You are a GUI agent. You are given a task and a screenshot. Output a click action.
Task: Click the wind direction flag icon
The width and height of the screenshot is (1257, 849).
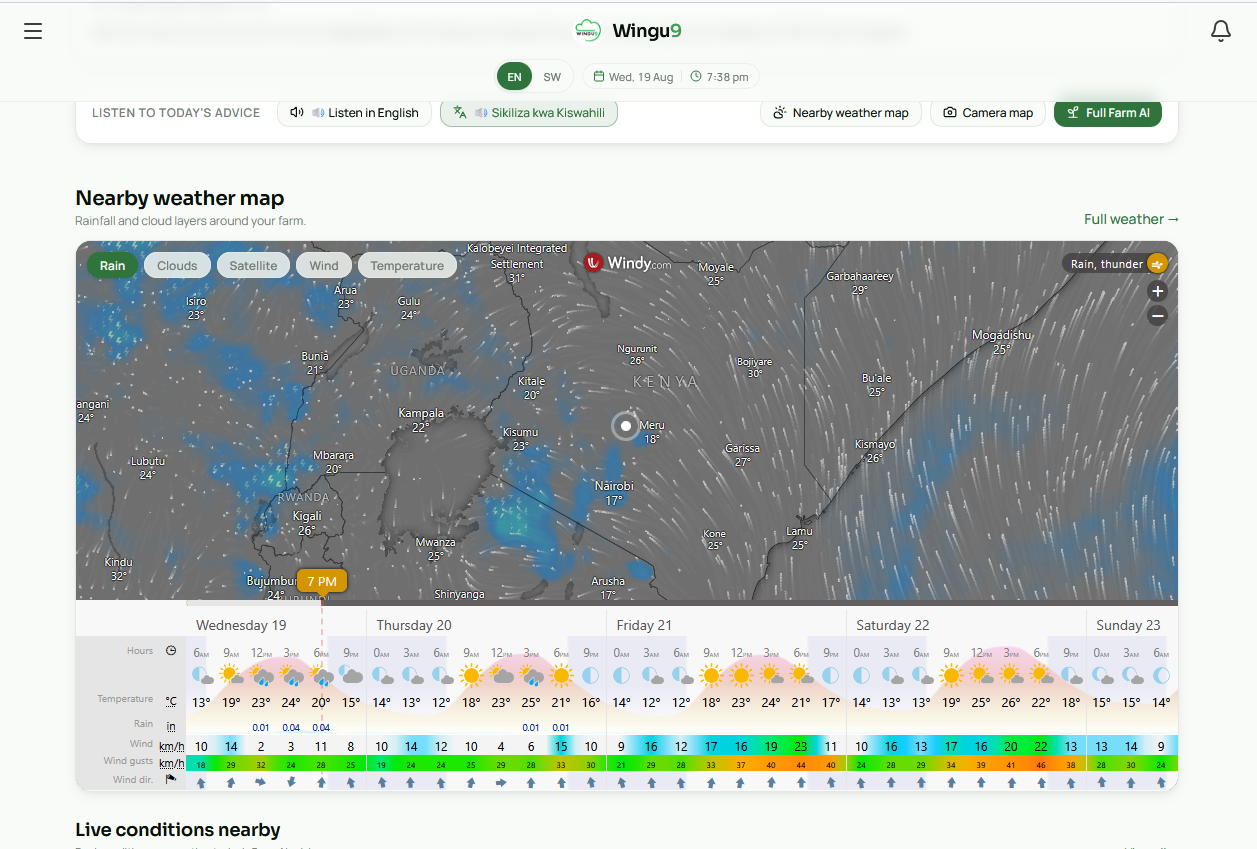coord(171,780)
